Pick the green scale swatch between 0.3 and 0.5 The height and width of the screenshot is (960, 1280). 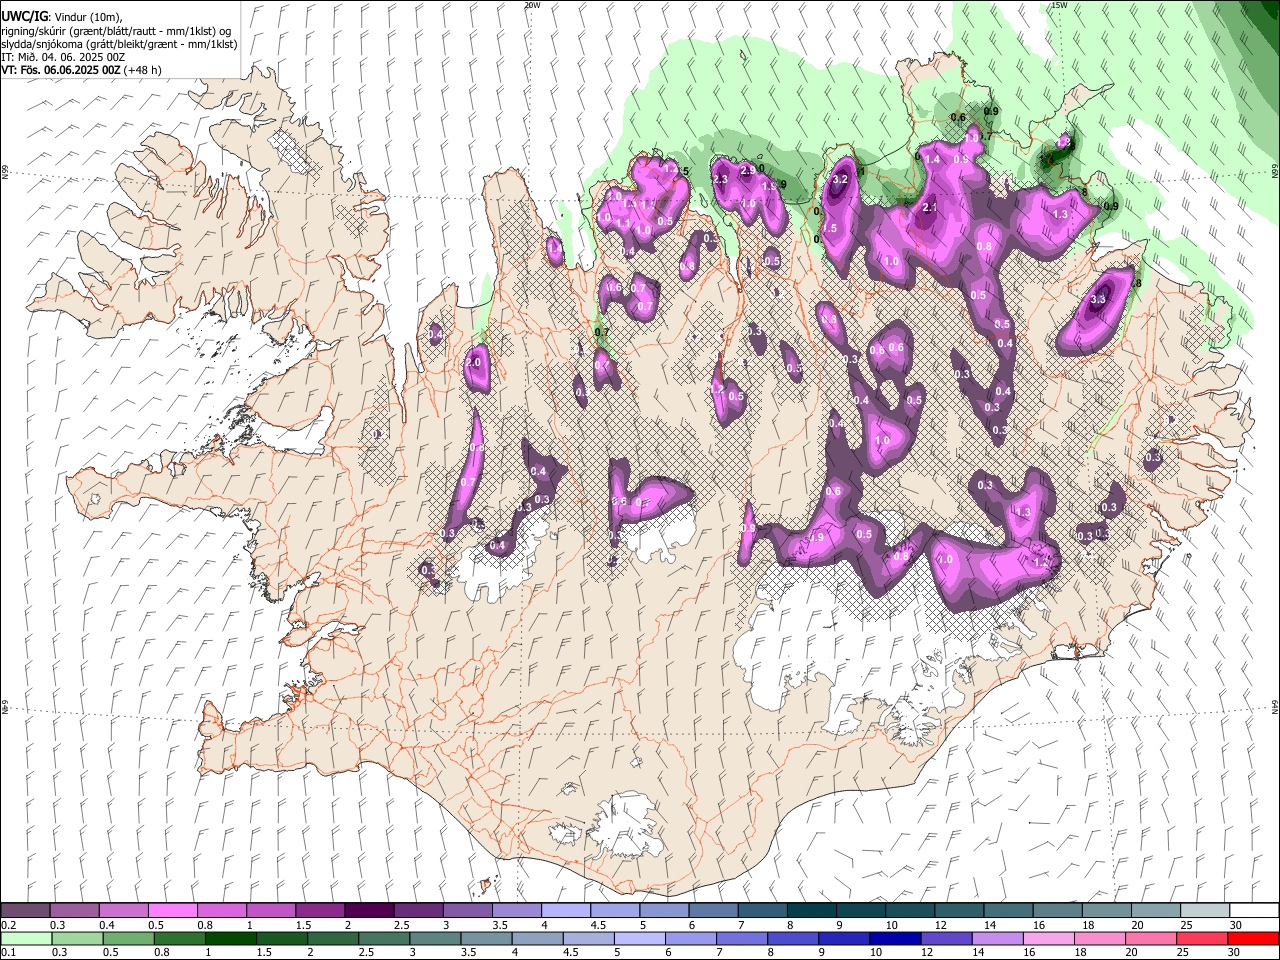[x=77, y=939]
